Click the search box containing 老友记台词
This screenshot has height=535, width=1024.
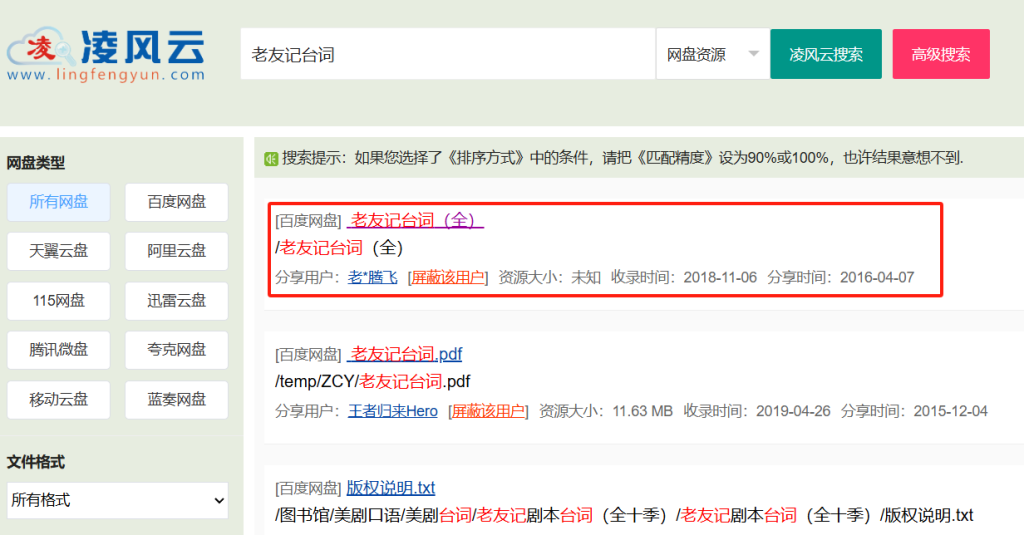click(x=447, y=54)
